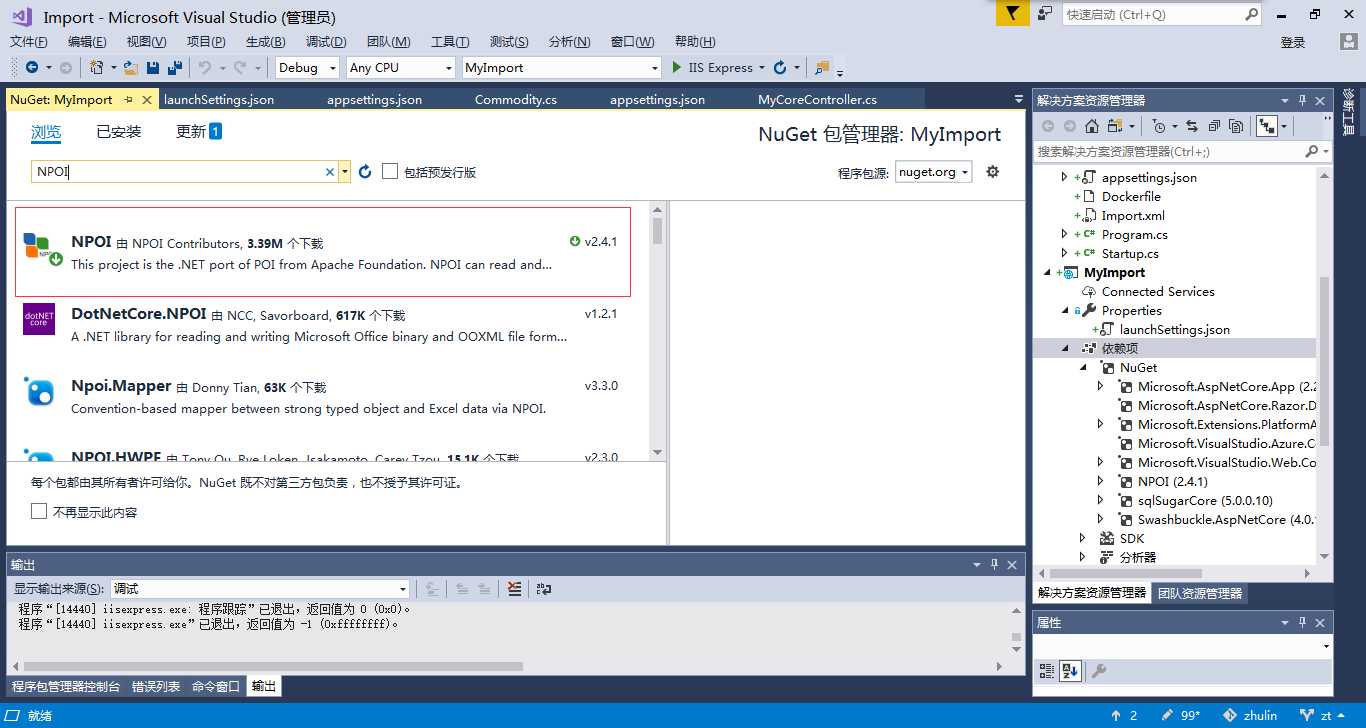1366x728 pixels.
Task: Expand the sqlSugarCore (5.0.0.10) package node
Action: coord(1100,500)
